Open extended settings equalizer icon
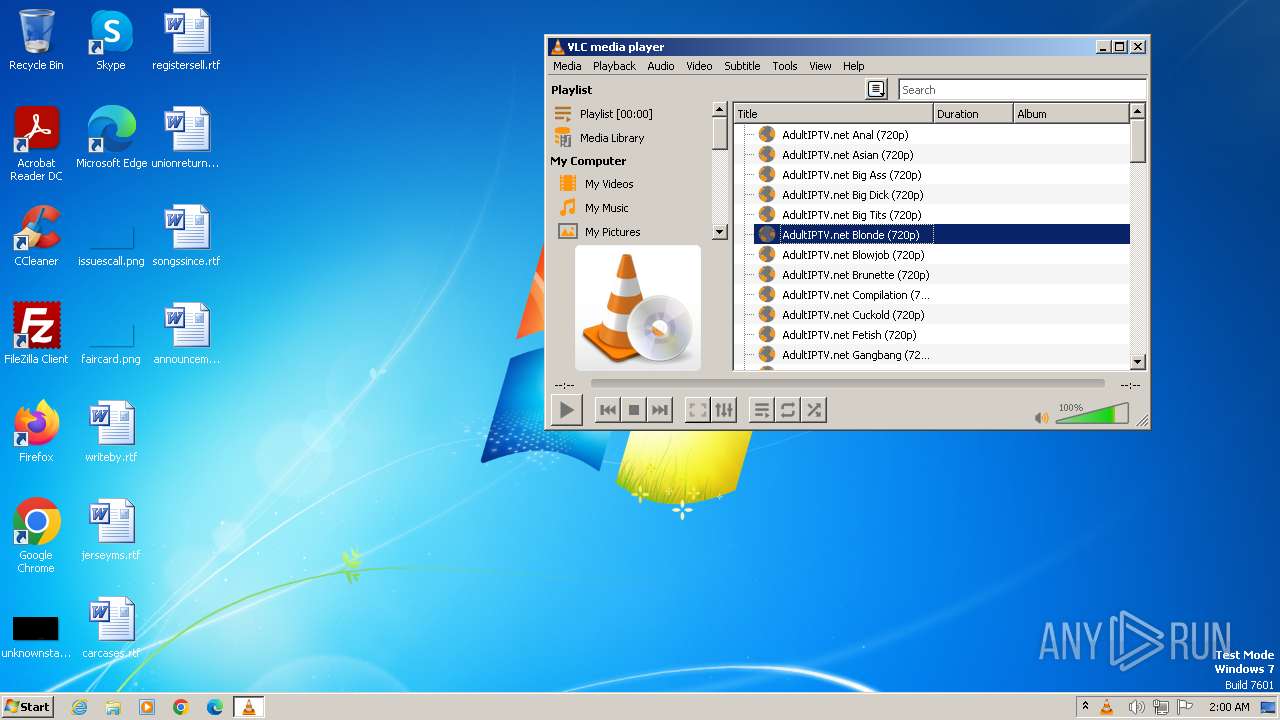Viewport: 1280px width, 720px height. pos(724,410)
